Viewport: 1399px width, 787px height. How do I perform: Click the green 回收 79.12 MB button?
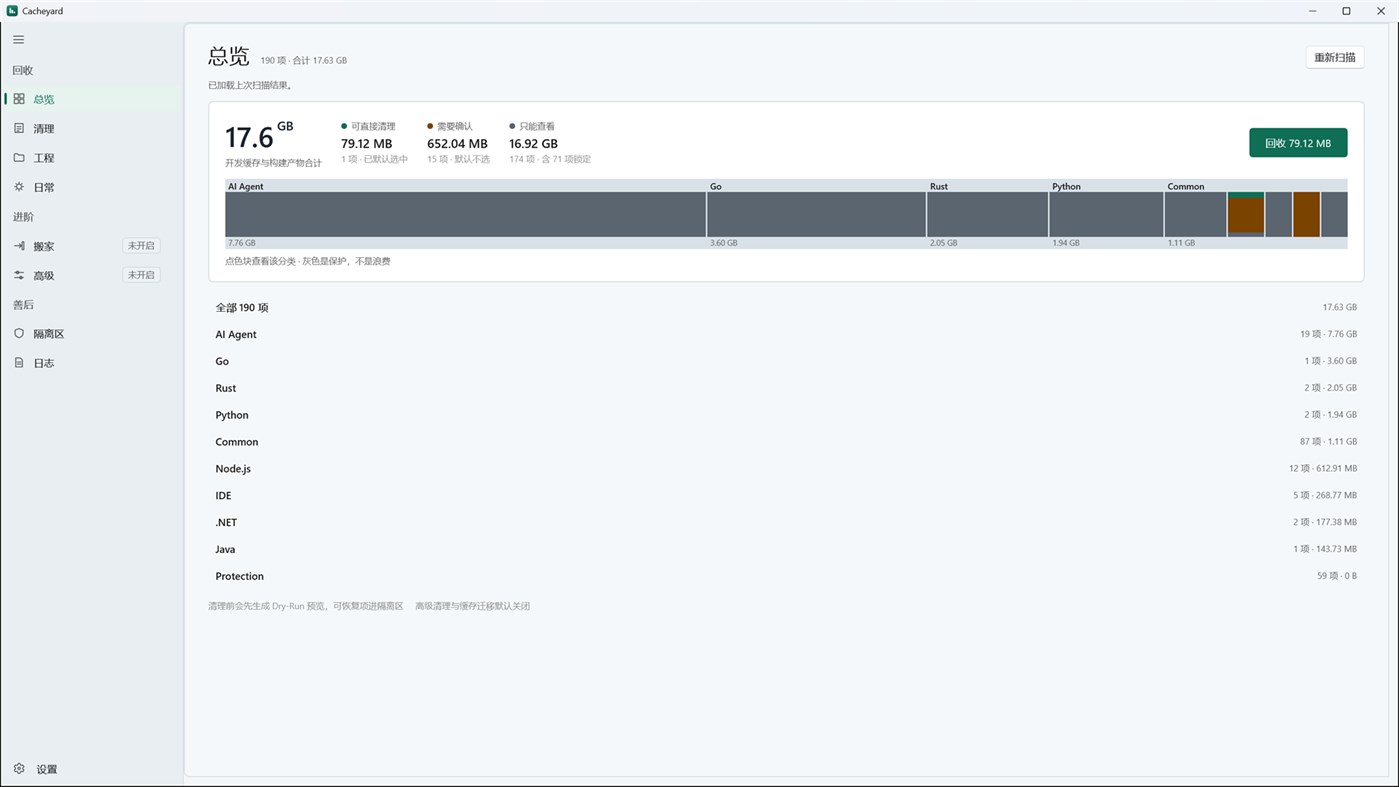pyautogui.click(x=1298, y=143)
